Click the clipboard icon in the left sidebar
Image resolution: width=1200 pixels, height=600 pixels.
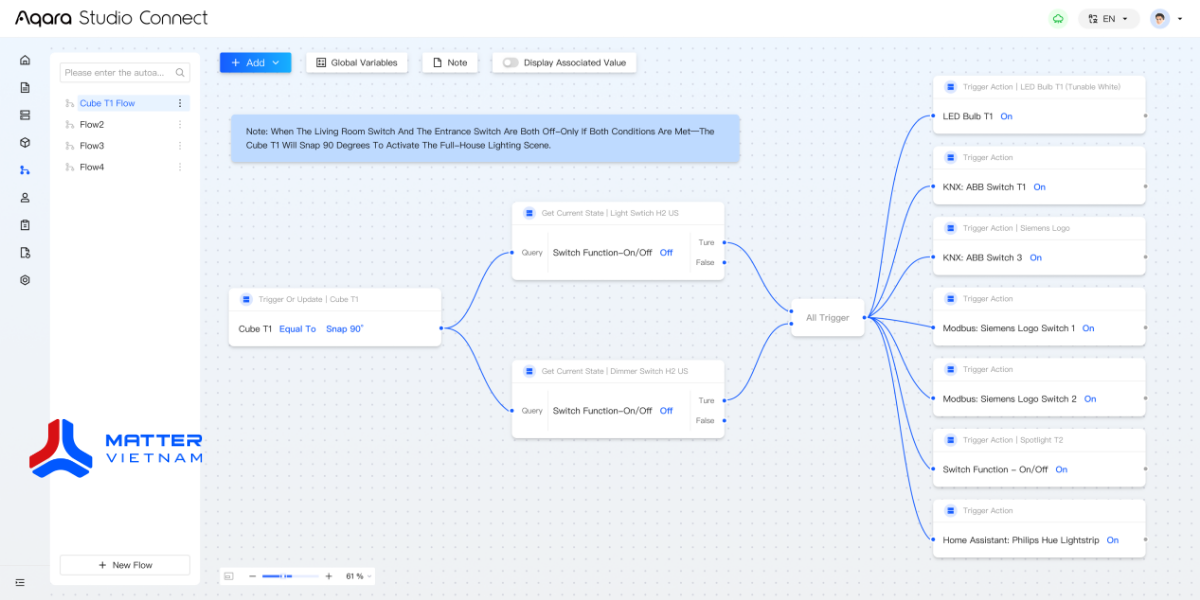click(x=25, y=225)
